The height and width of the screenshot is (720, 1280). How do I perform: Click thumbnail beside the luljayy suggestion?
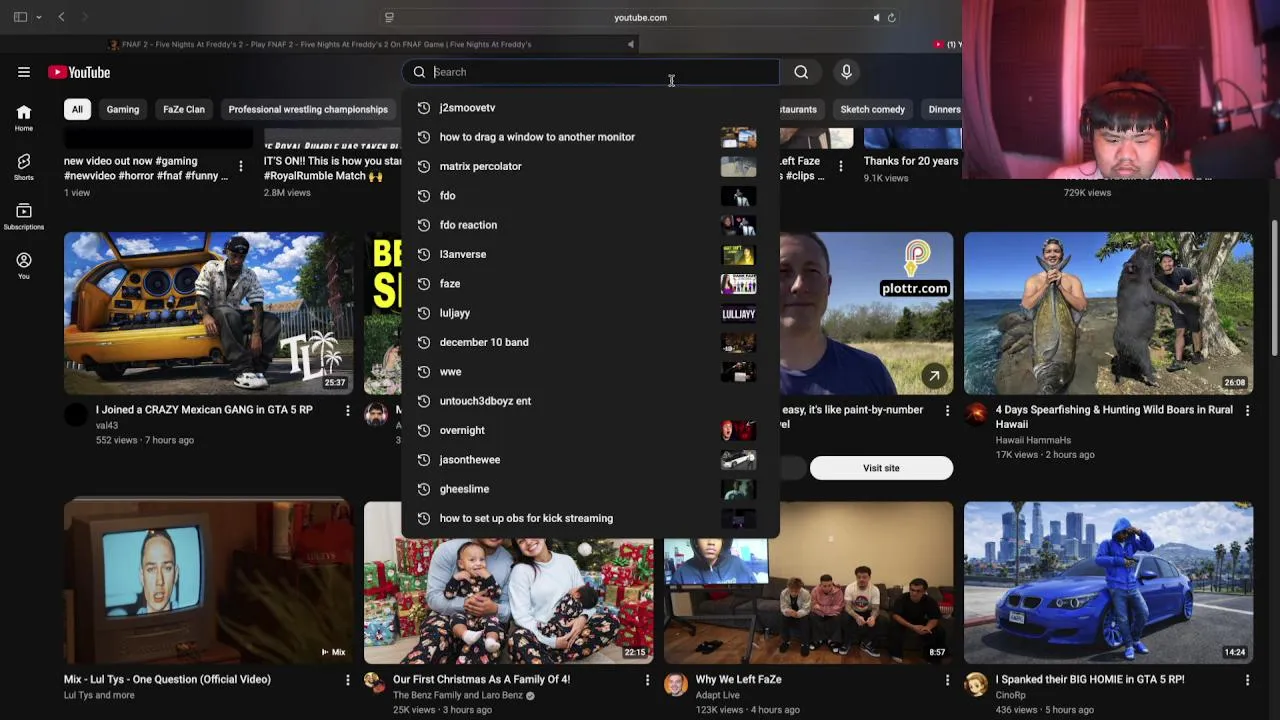point(738,313)
